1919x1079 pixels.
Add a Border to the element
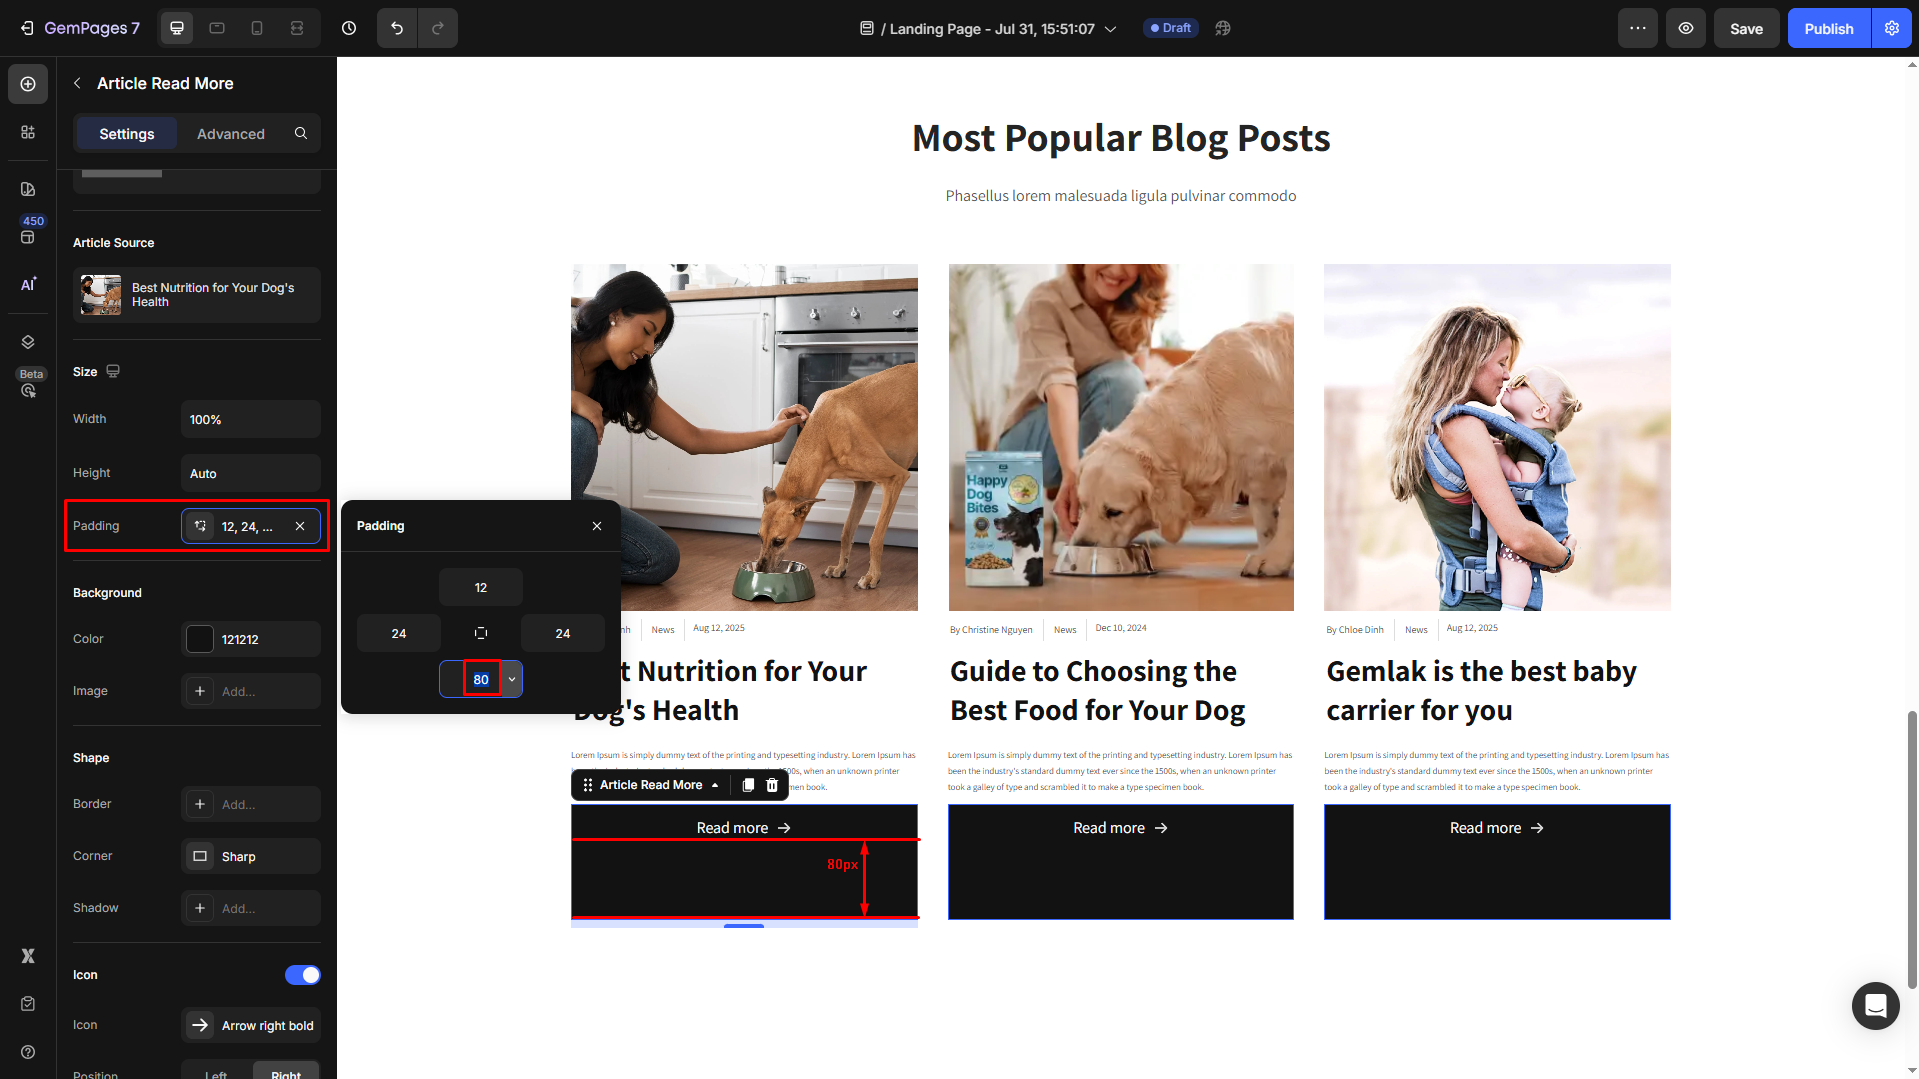pyautogui.click(x=251, y=804)
